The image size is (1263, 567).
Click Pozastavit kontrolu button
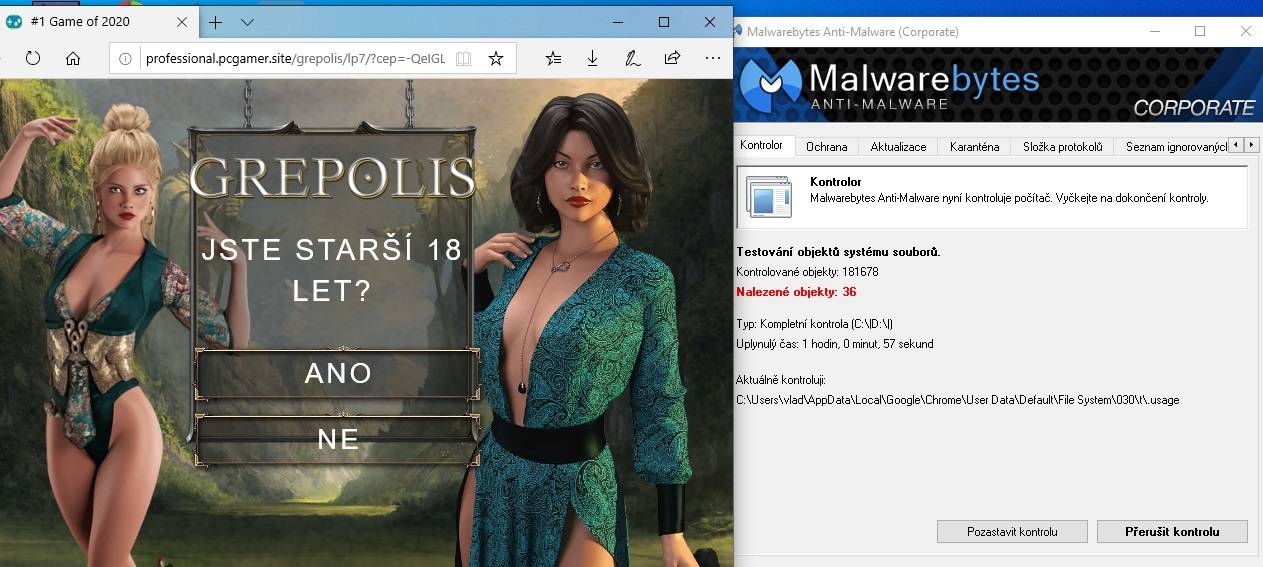[x=1012, y=532]
